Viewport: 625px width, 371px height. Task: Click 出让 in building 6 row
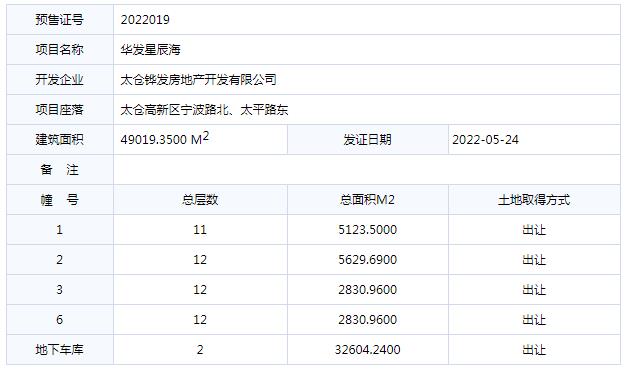(534, 320)
